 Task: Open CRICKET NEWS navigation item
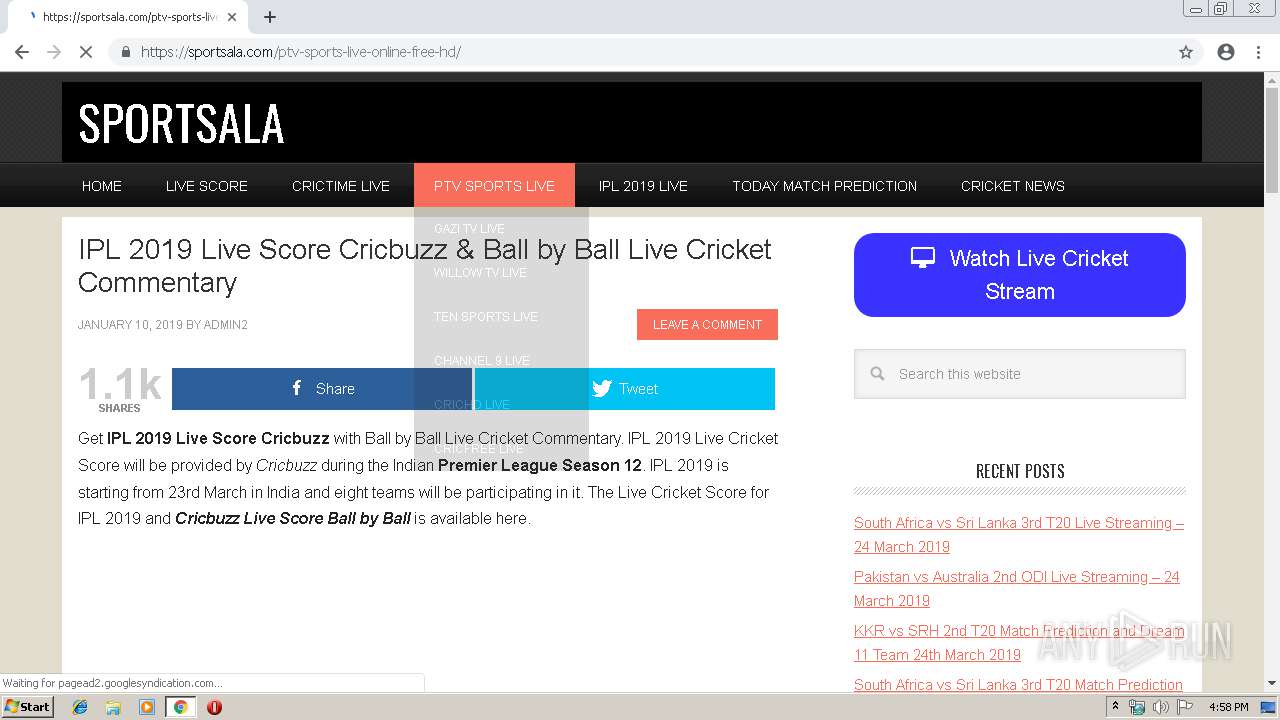pyautogui.click(x=1013, y=186)
